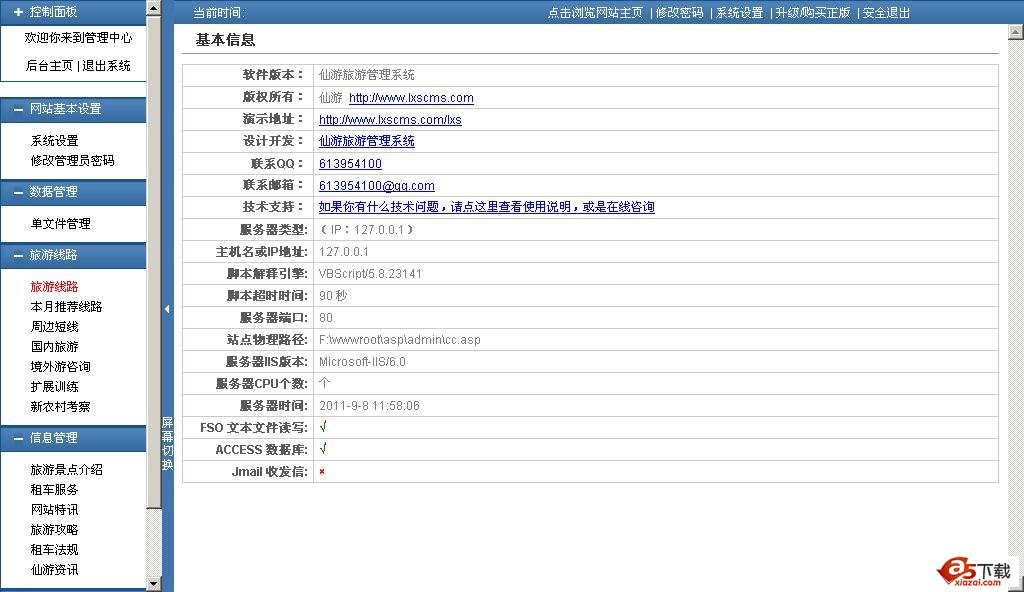Expand the 控制面板 section with plus icon
The height and width of the screenshot is (592, 1024).
pyautogui.click(x=18, y=12)
